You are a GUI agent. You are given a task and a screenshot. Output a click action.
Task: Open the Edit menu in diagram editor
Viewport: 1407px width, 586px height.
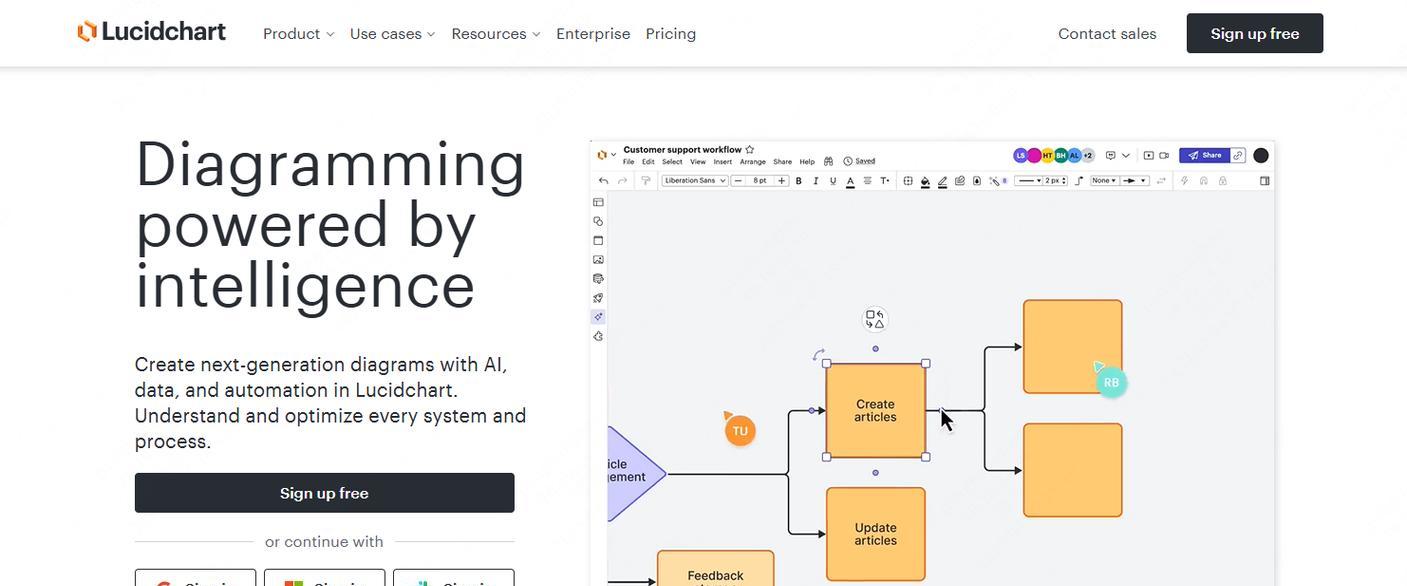648,161
